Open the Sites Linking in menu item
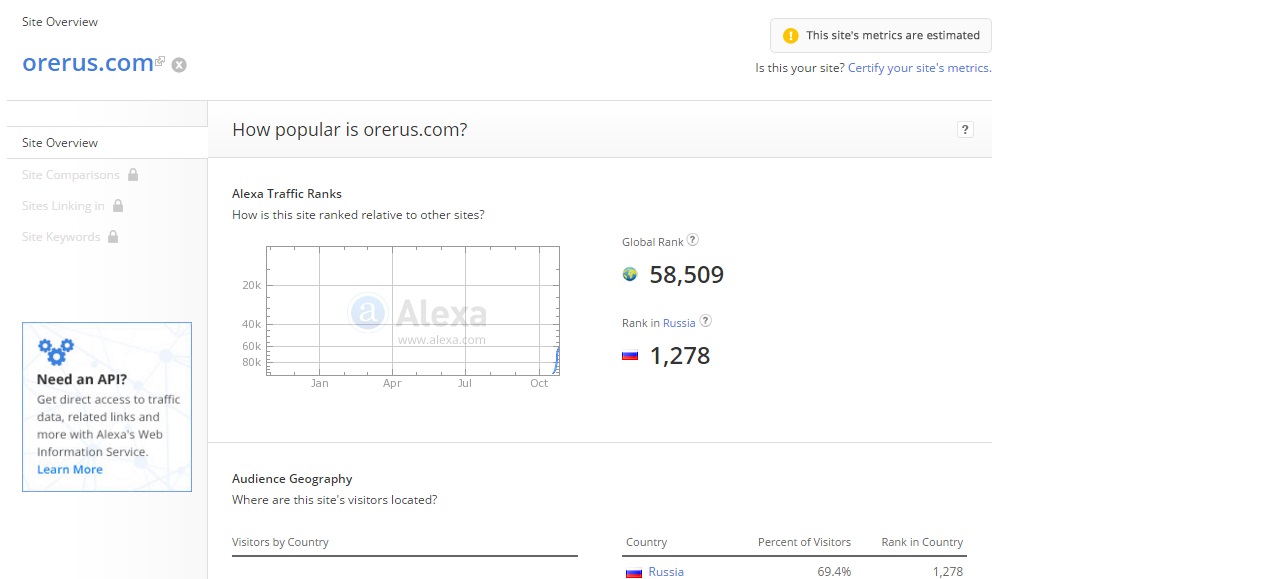 pos(63,206)
